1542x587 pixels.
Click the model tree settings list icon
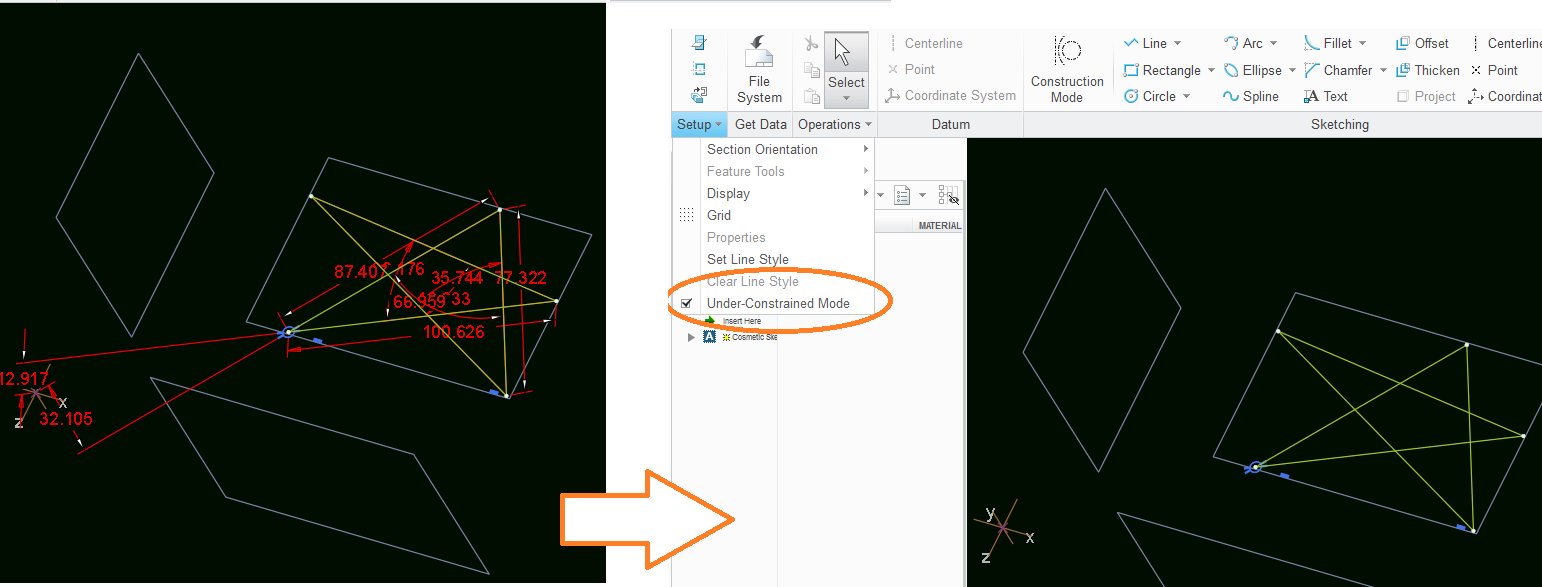[902, 195]
